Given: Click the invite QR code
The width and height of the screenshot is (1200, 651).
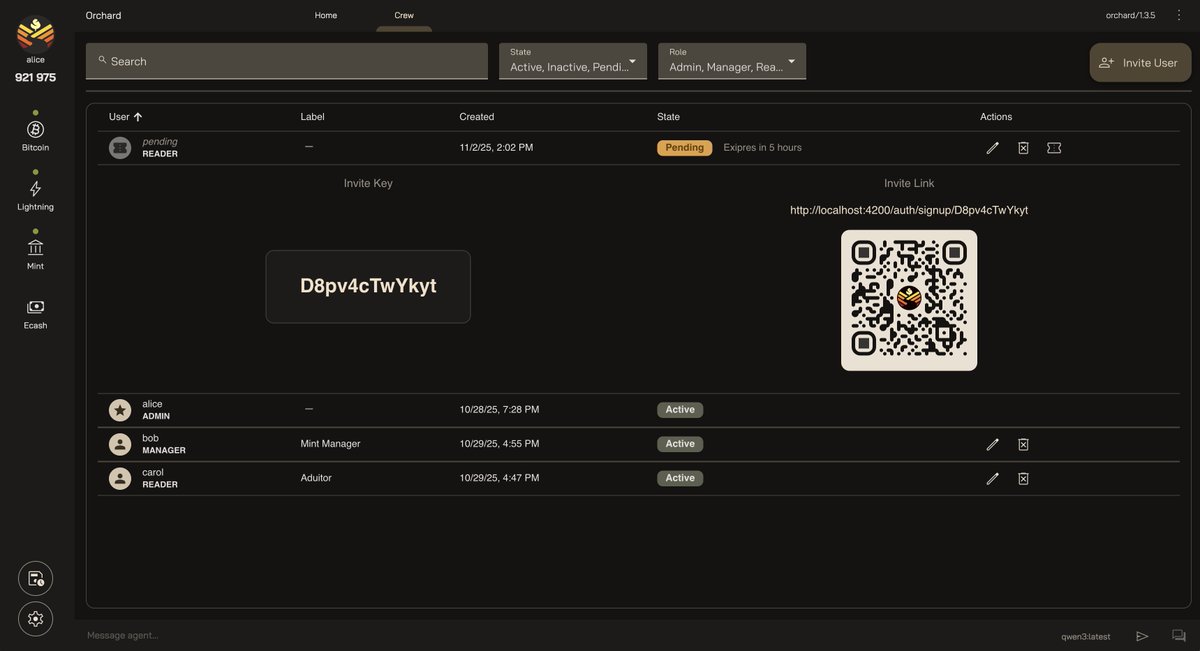Looking at the screenshot, I should 909,300.
